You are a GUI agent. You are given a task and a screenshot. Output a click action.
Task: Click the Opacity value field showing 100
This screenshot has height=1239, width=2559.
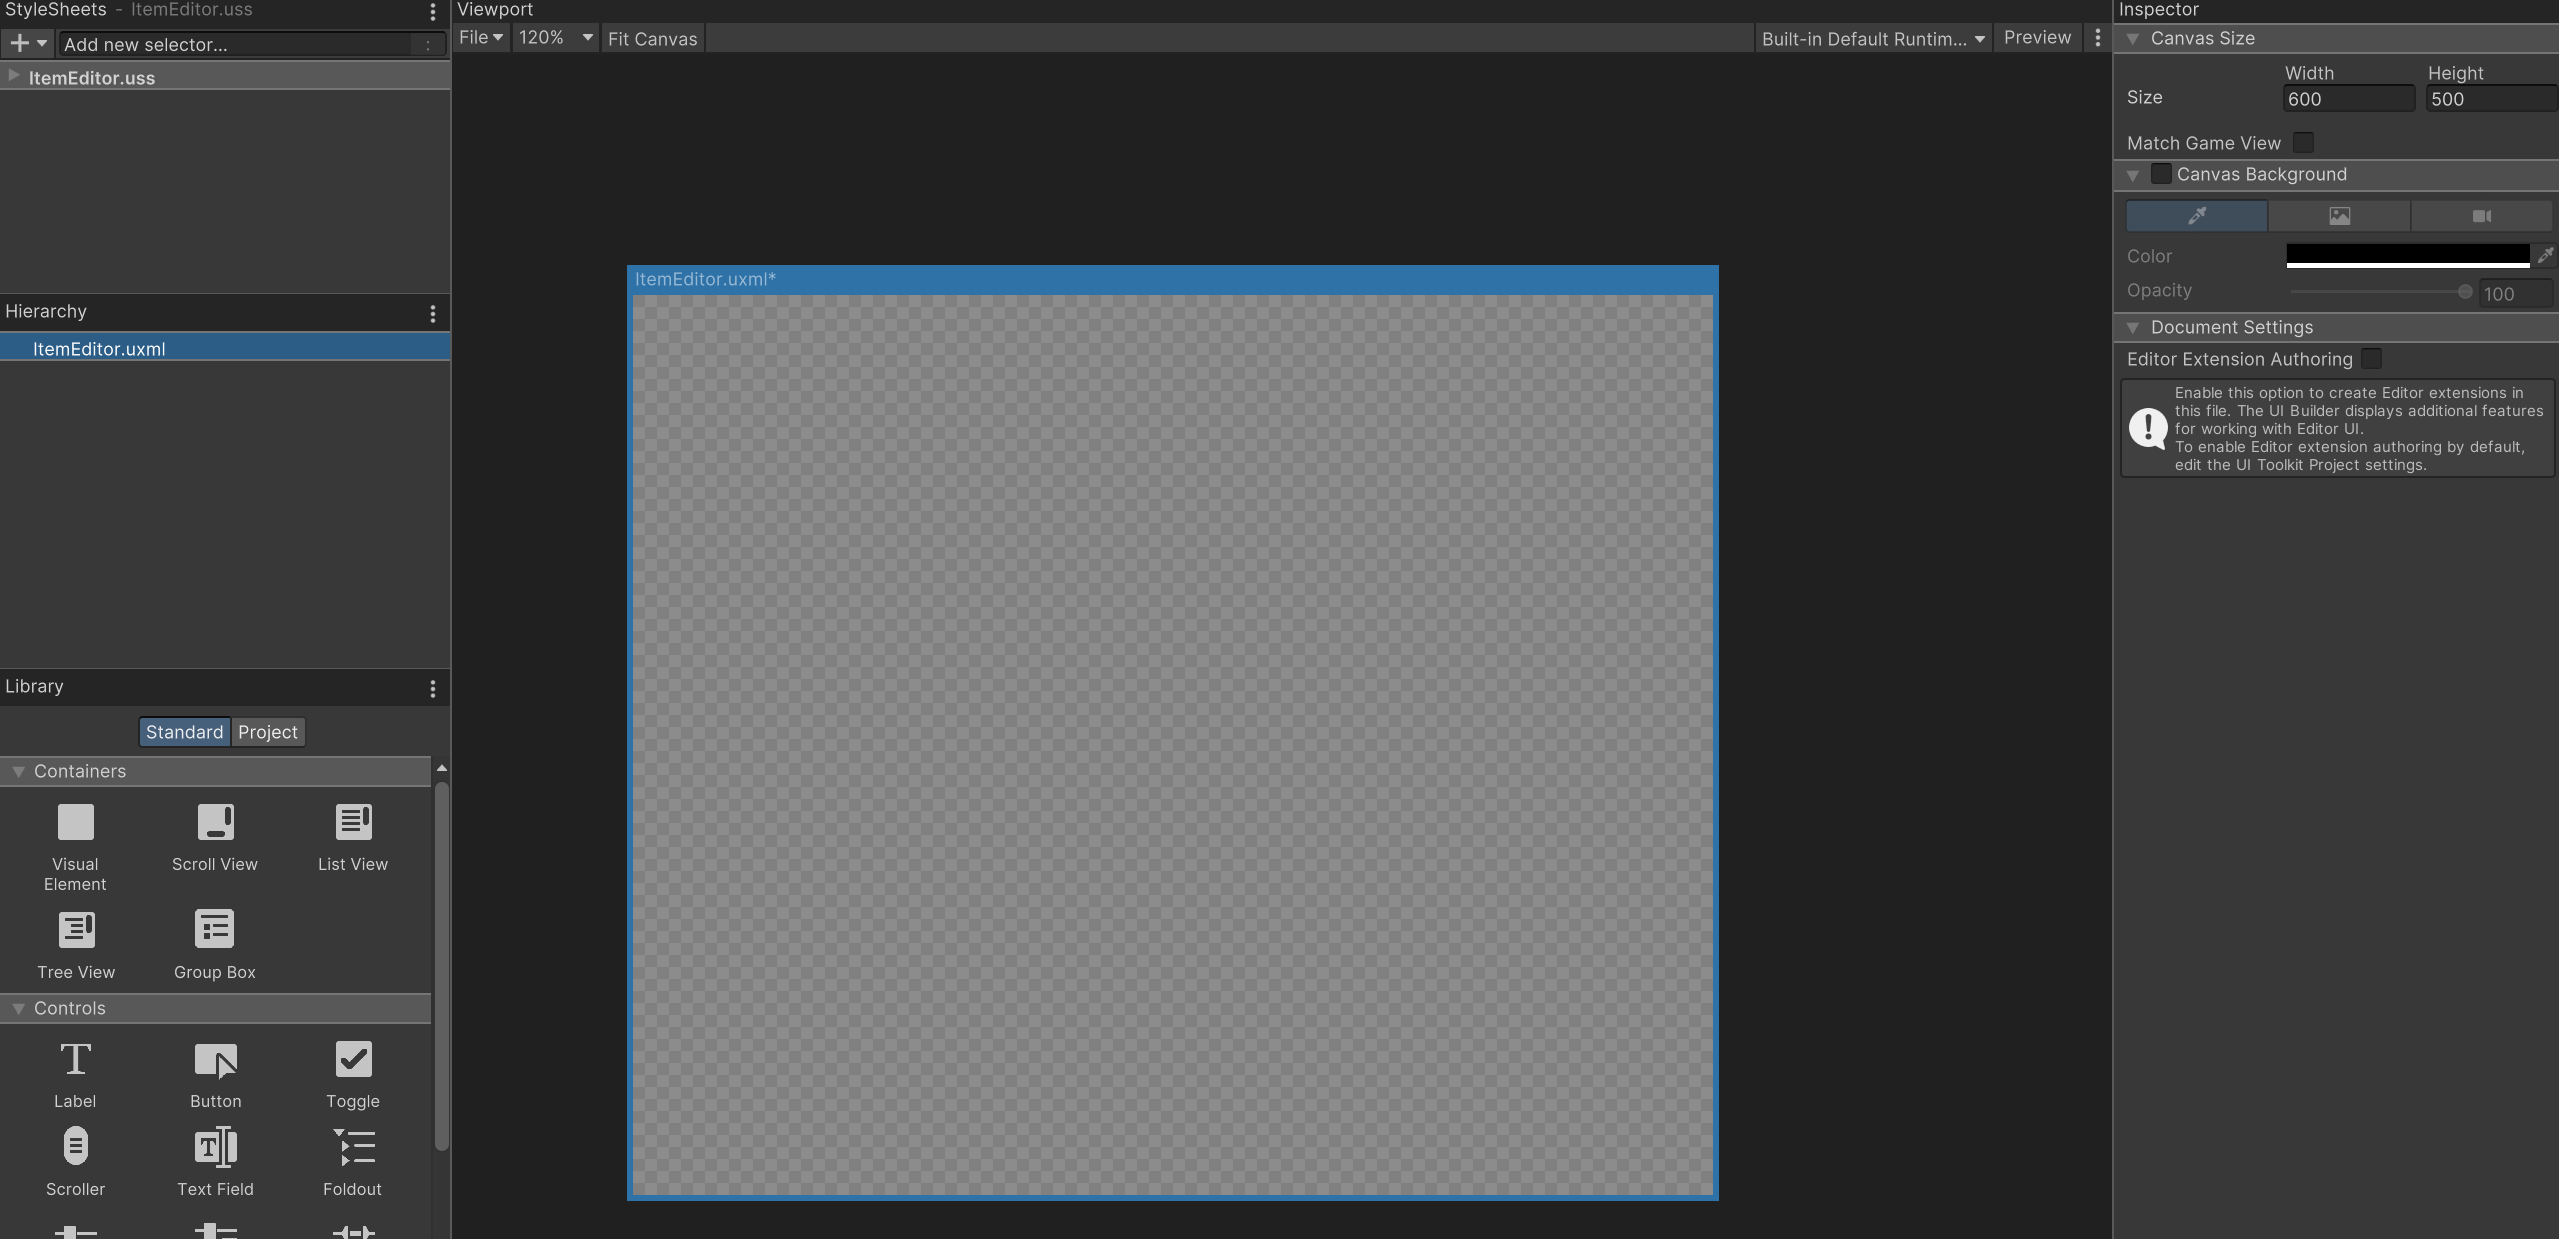2517,293
